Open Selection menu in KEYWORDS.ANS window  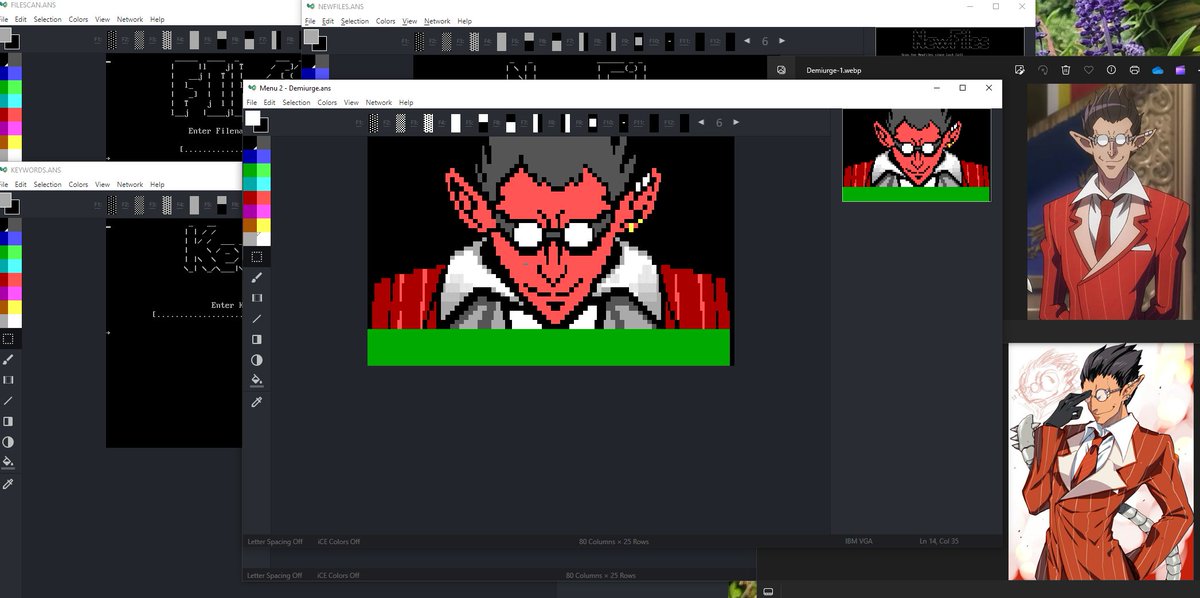click(x=47, y=185)
